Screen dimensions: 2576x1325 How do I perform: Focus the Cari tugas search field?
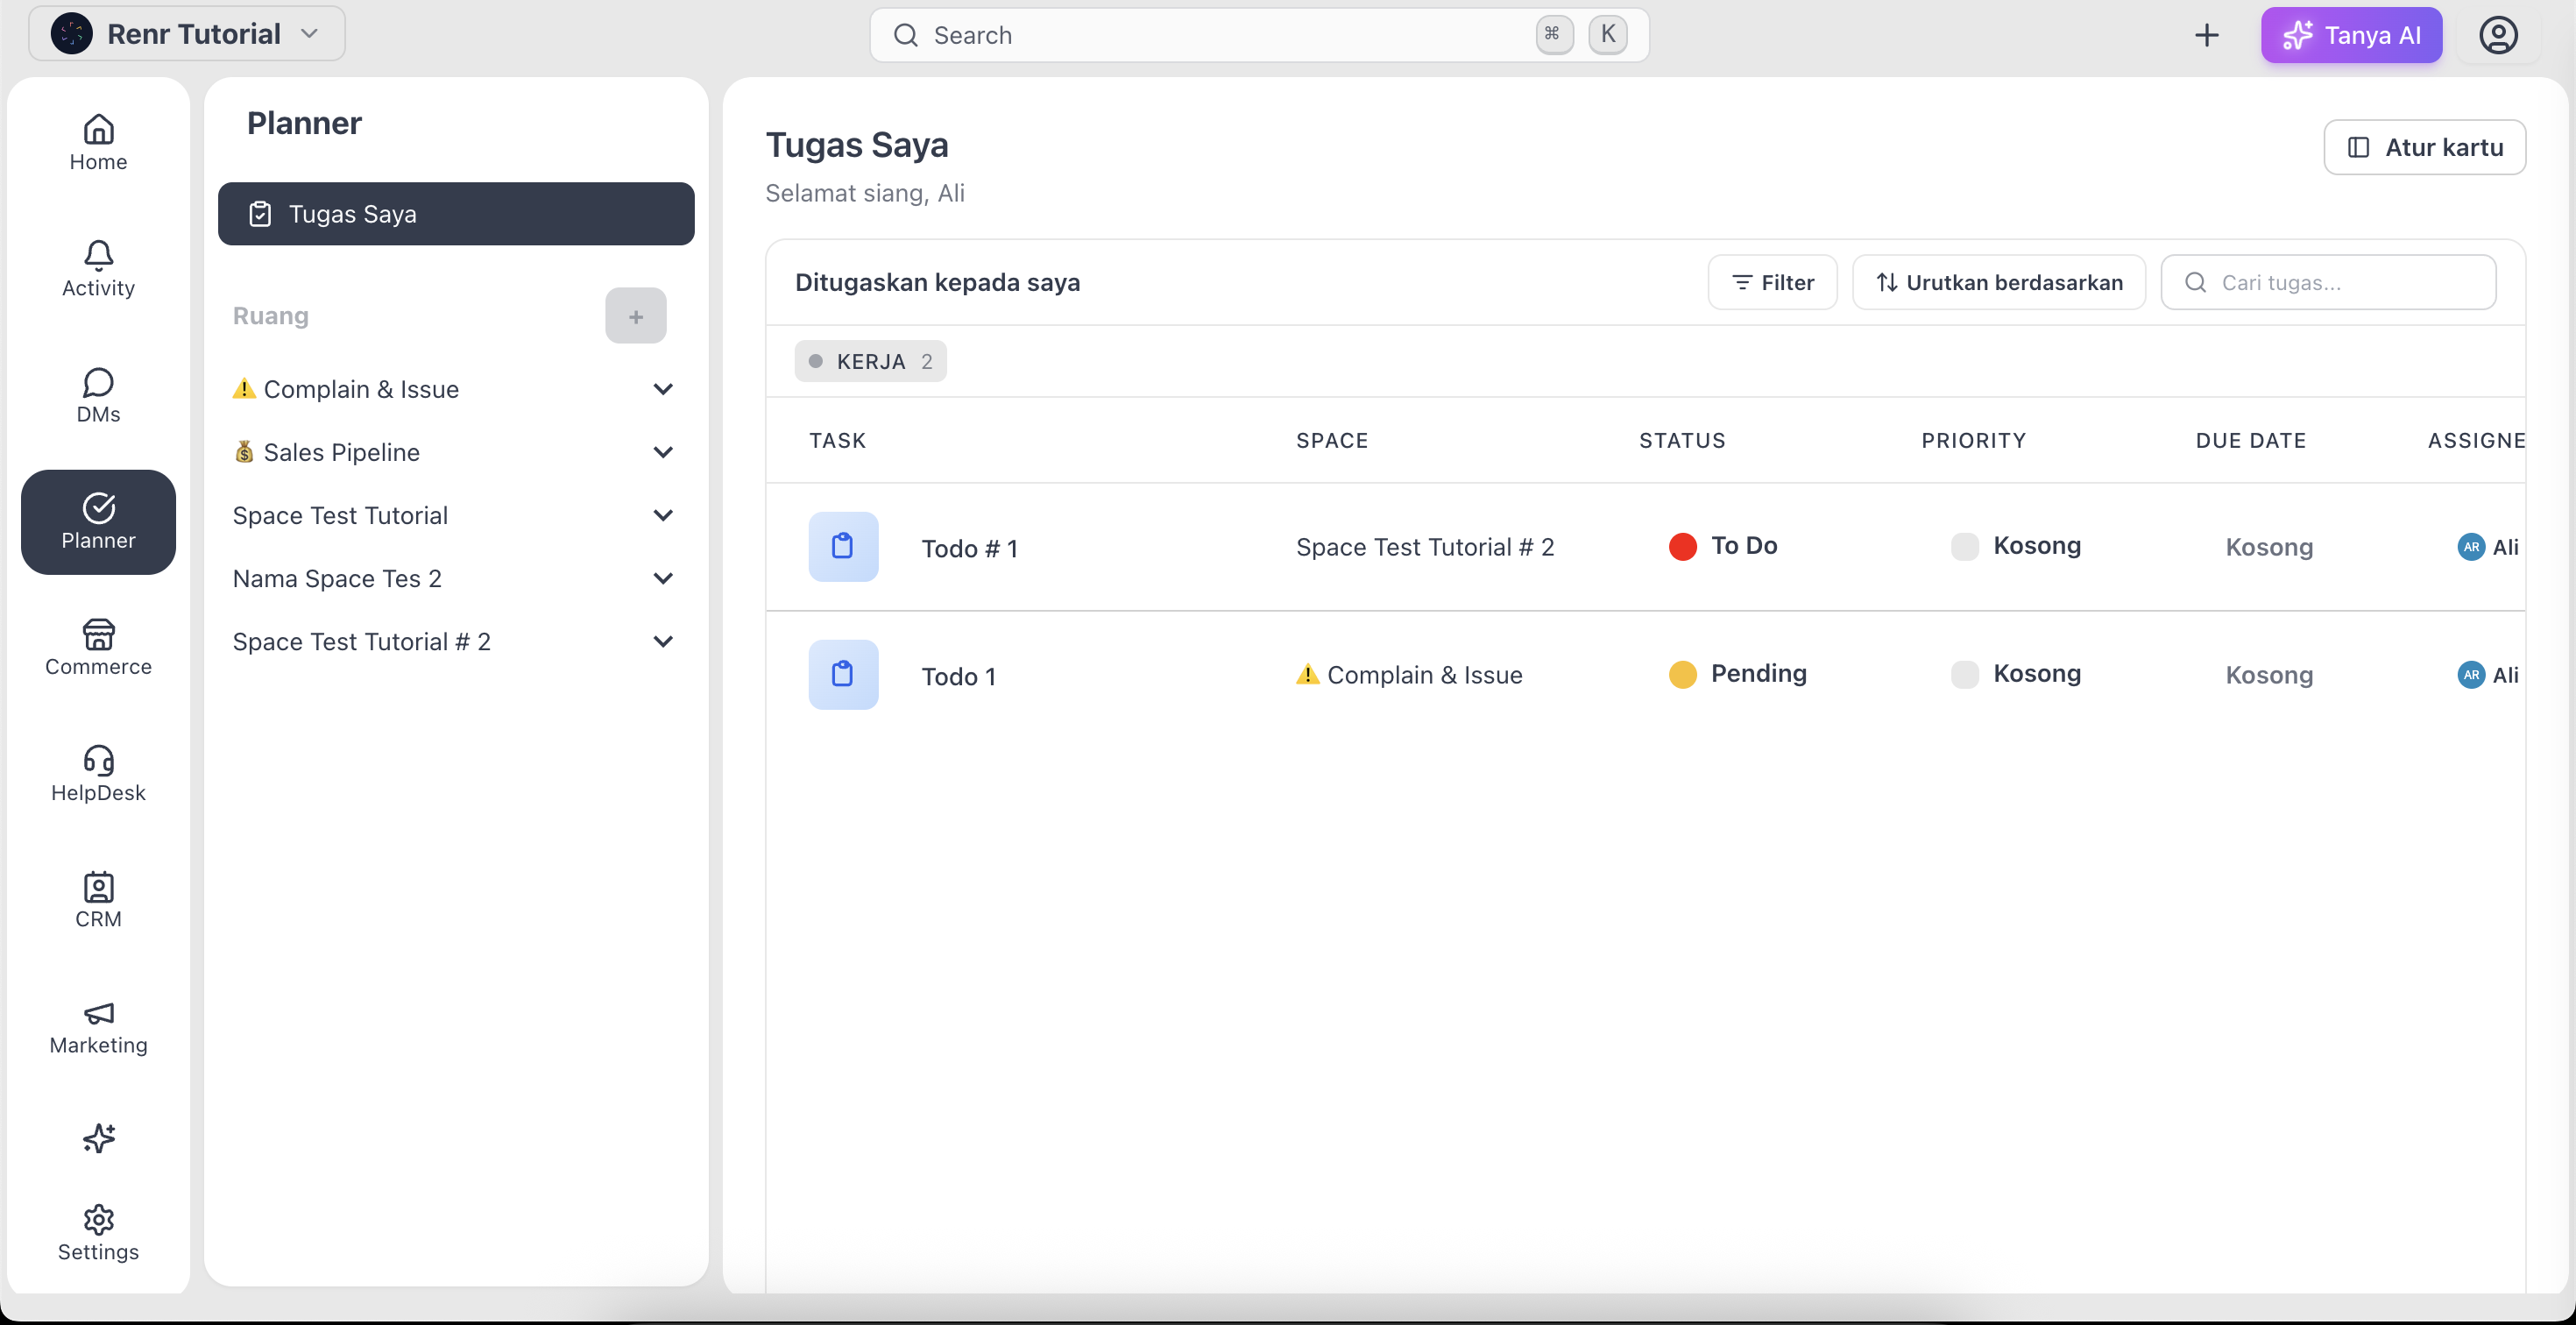tap(2328, 283)
